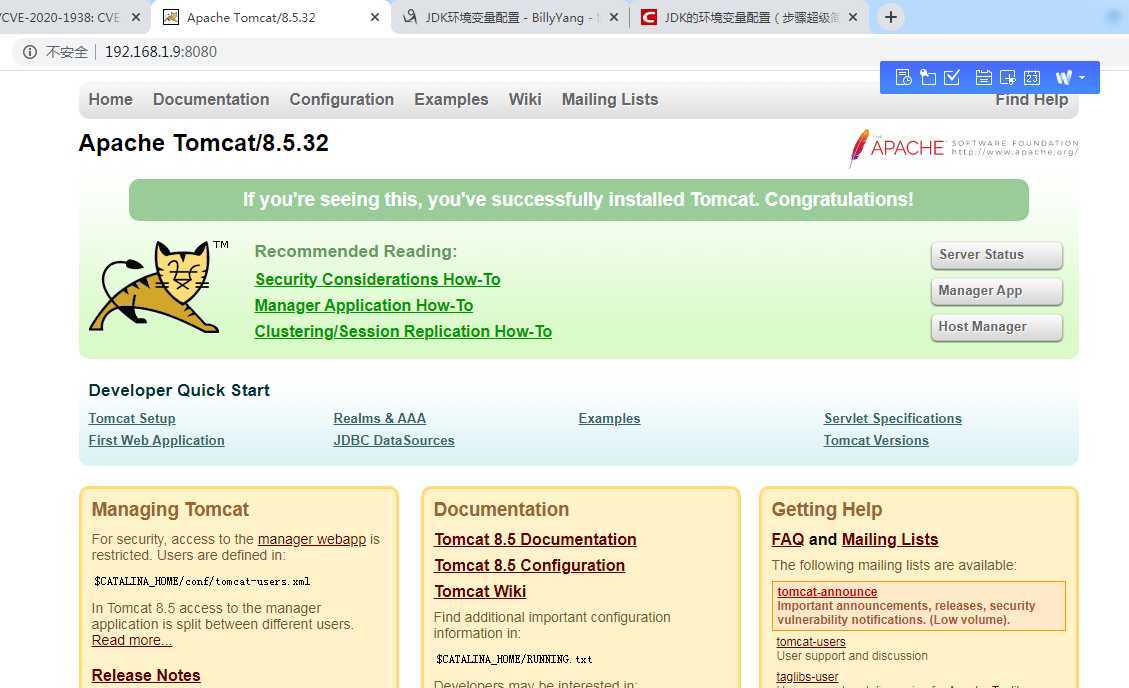The height and width of the screenshot is (688, 1129).
Task: Click the Developer Quick Start heading
Action: point(179,390)
